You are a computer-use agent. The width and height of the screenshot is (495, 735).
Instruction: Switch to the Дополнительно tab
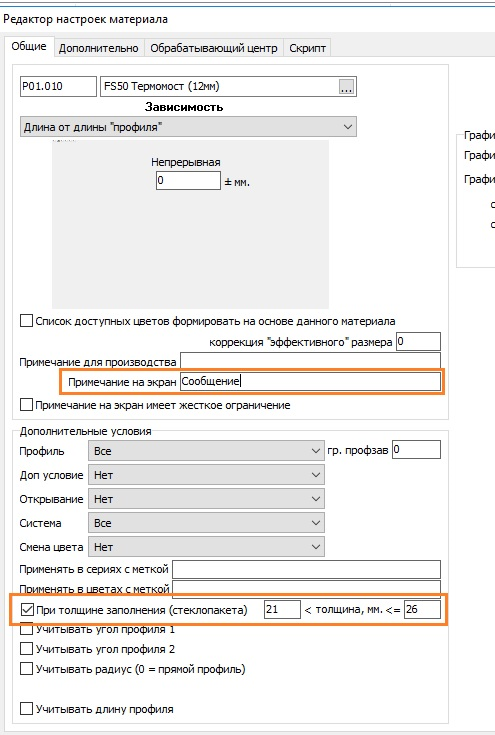click(98, 48)
